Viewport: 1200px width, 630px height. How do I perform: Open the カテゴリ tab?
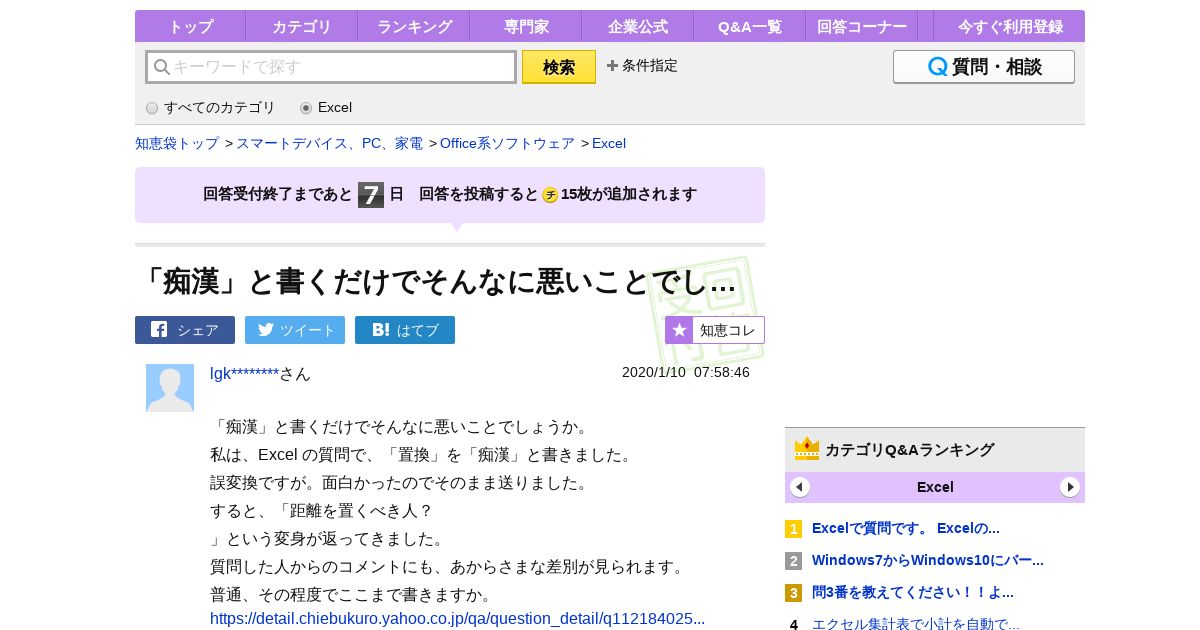click(301, 26)
